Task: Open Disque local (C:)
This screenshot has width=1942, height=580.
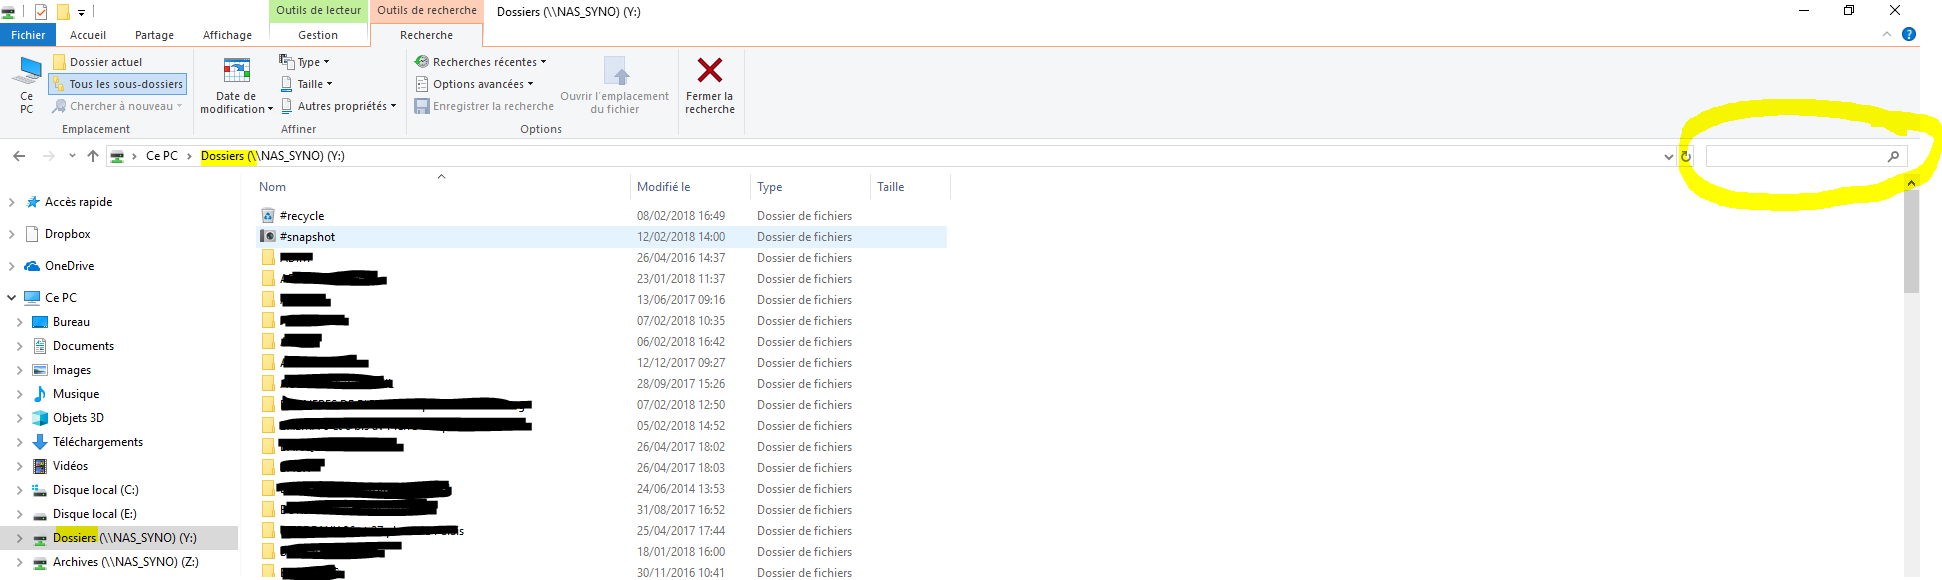Action: 95,490
